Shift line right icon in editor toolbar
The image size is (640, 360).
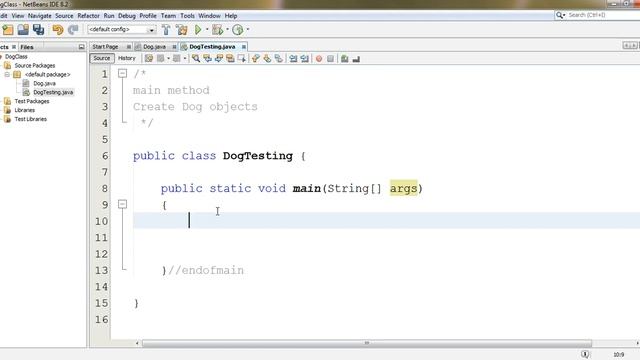point(304,59)
